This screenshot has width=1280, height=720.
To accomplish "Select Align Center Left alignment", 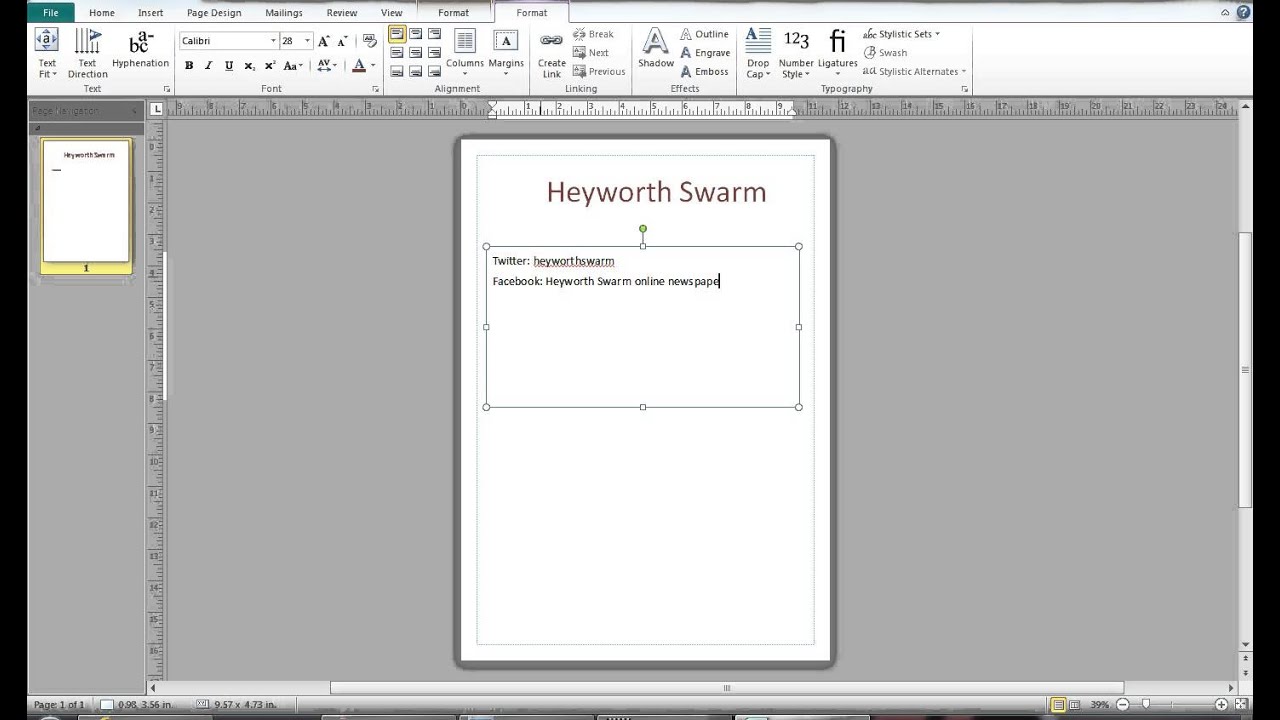I will [397, 53].
